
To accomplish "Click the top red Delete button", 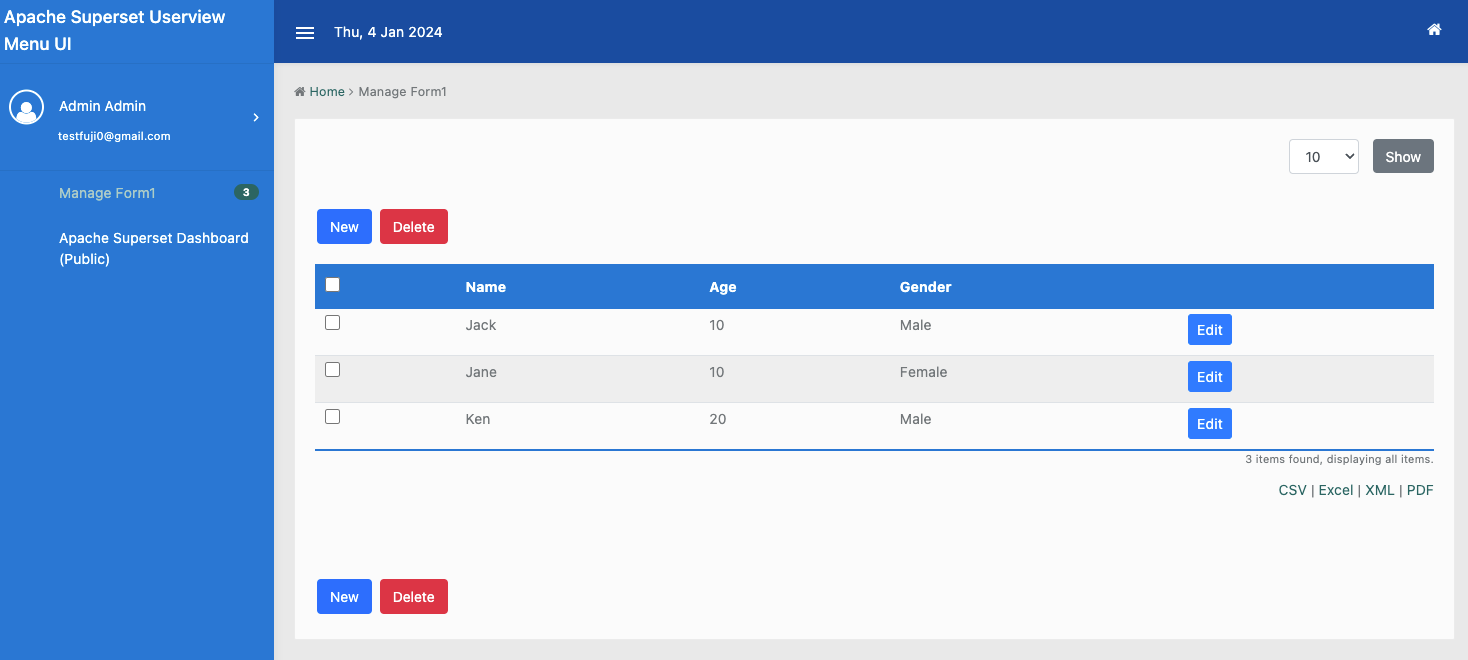I will [413, 227].
